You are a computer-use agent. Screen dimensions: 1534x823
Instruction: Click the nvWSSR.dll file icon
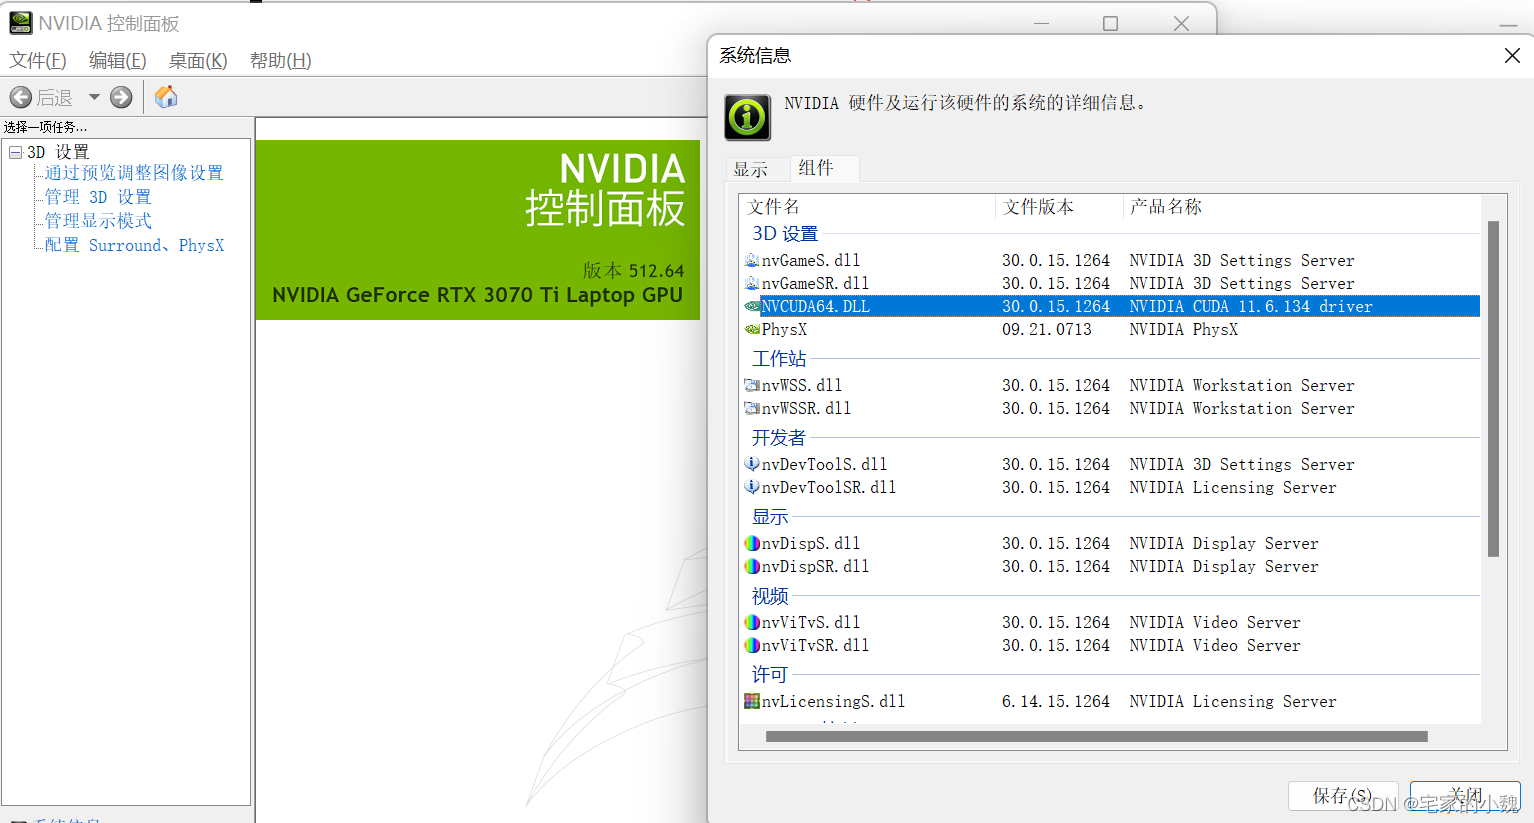pos(752,408)
